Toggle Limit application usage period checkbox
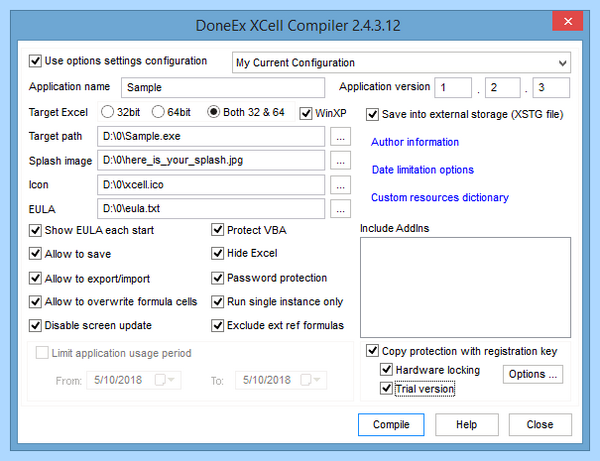 [42, 353]
